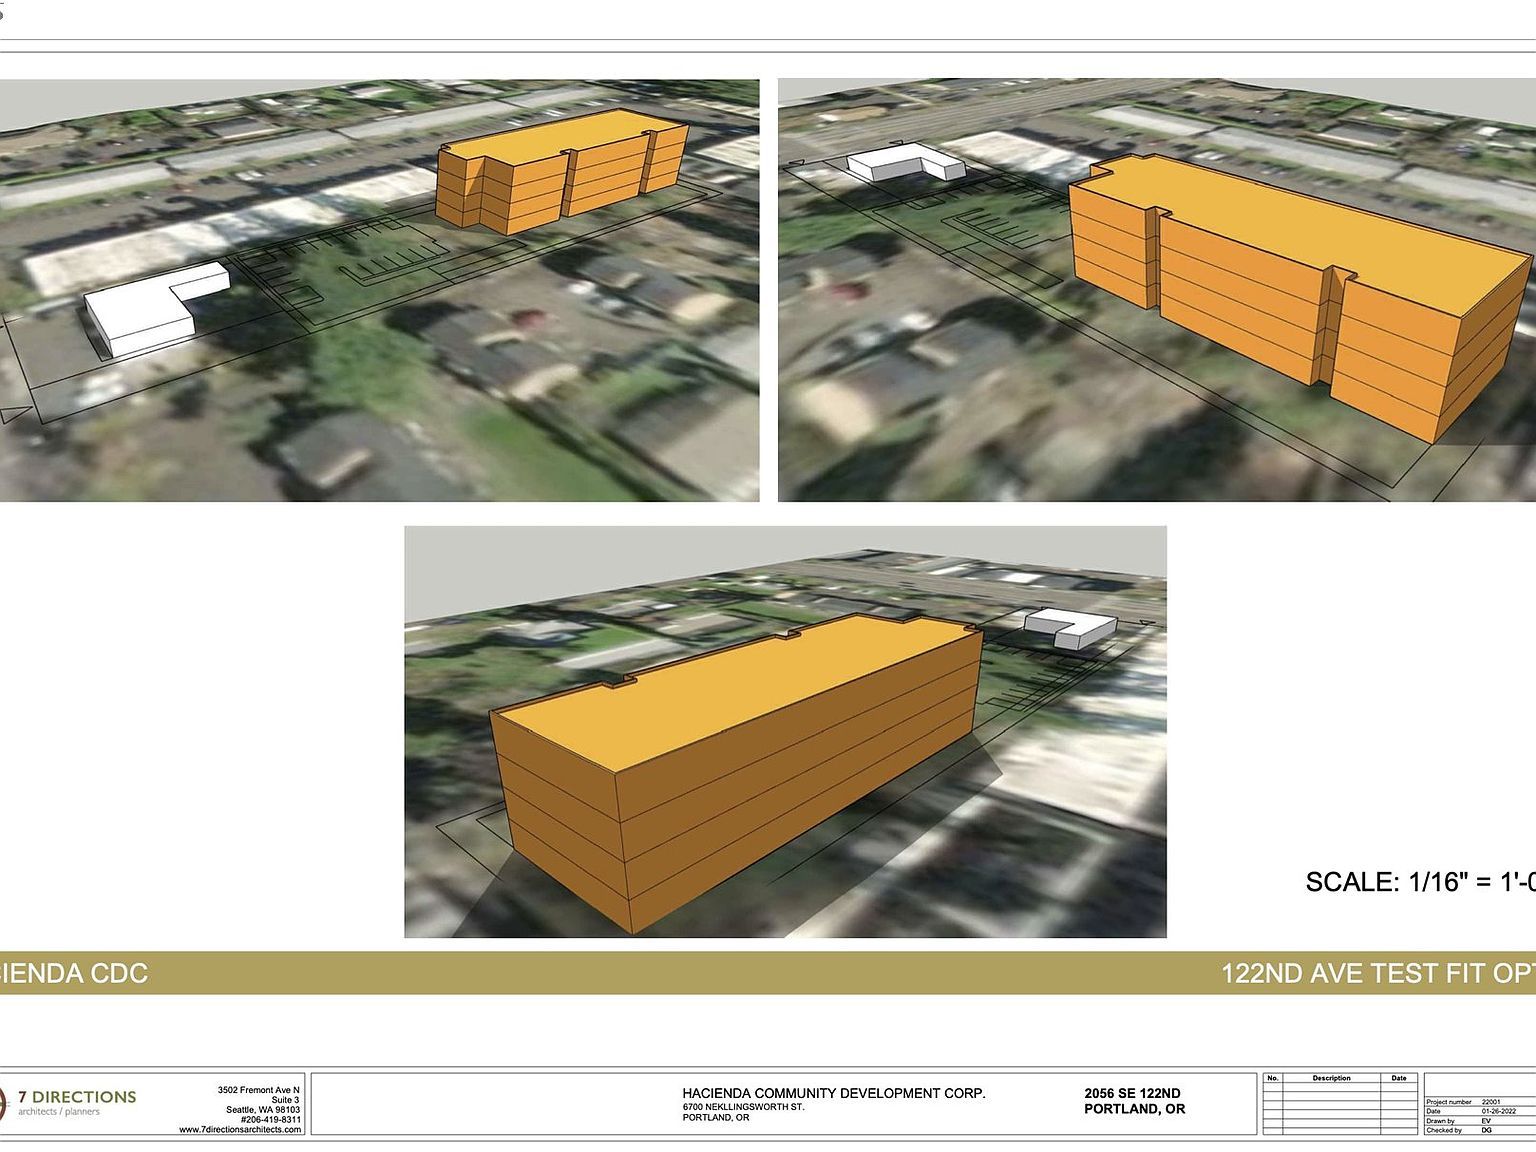Click the HACIENDA CDC banner text
Image resolution: width=1536 pixels, height=1152 pixels.
74,973
